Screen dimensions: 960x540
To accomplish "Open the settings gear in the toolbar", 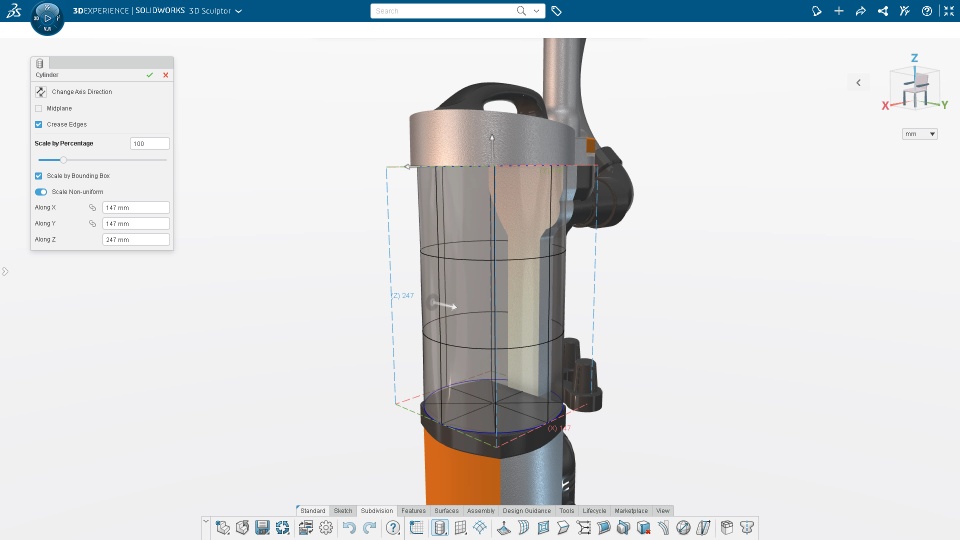I will pos(326,528).
